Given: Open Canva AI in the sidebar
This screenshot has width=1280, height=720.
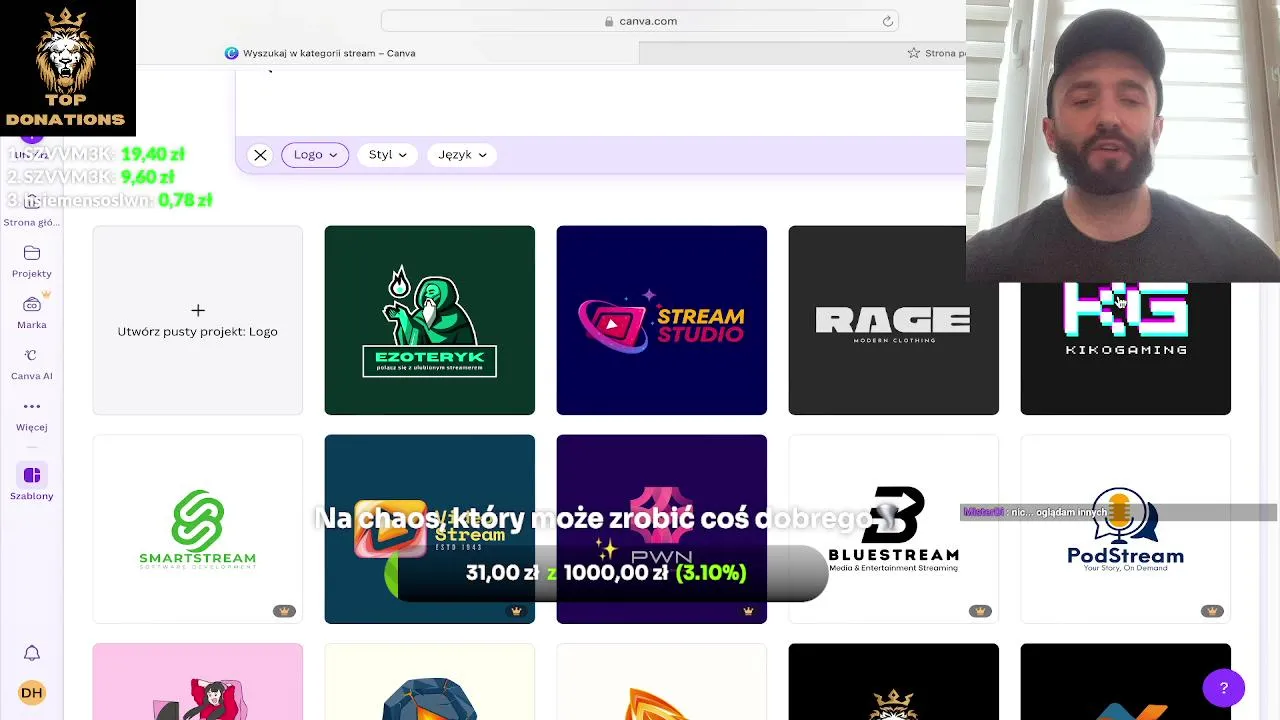Looking at the screenshot, I should [x=32, y=364].
